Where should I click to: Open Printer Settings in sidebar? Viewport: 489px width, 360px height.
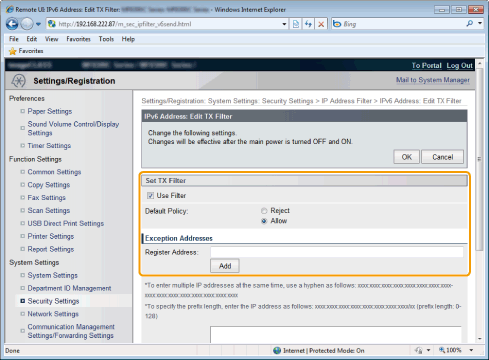[51, 236]
